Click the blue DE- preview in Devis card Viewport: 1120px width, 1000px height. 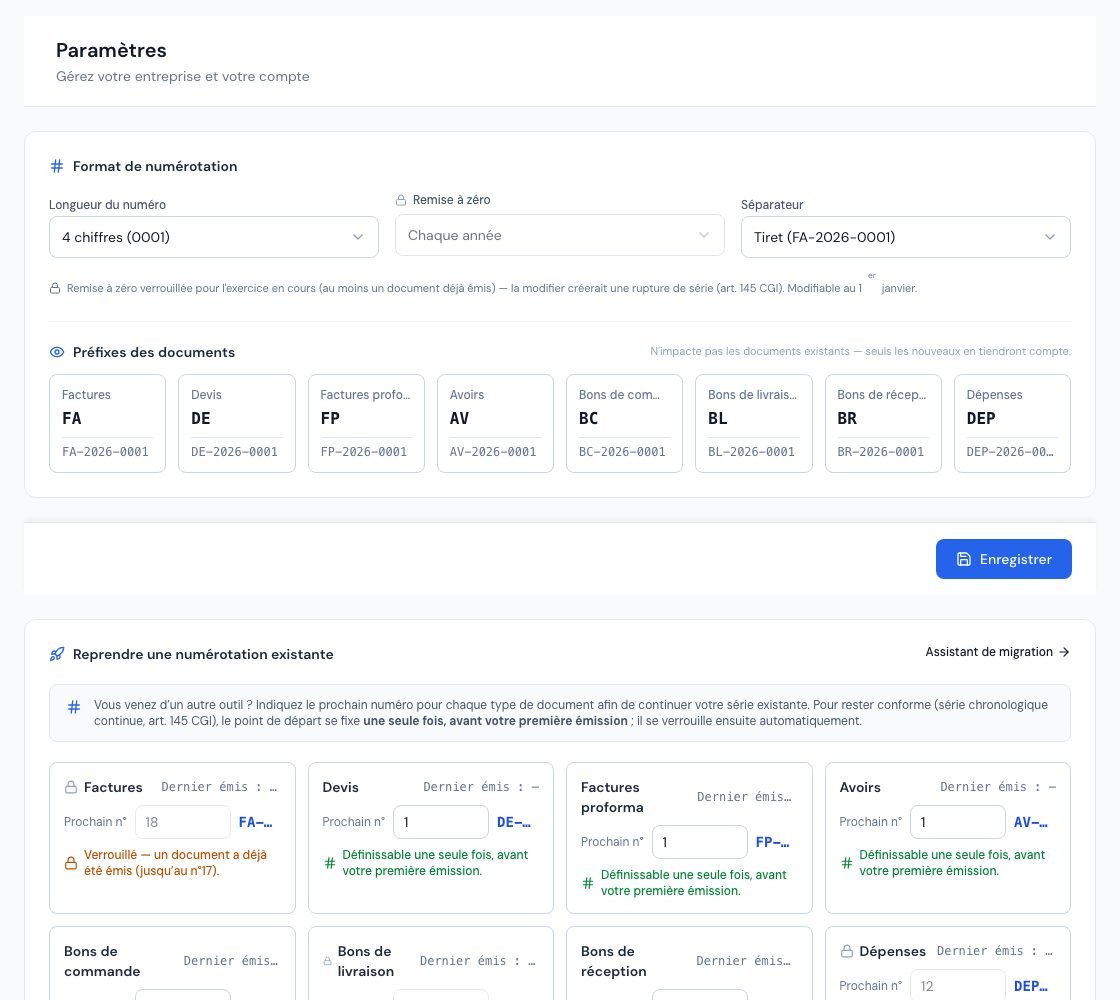pyautogui.click(x=514, y=822)
